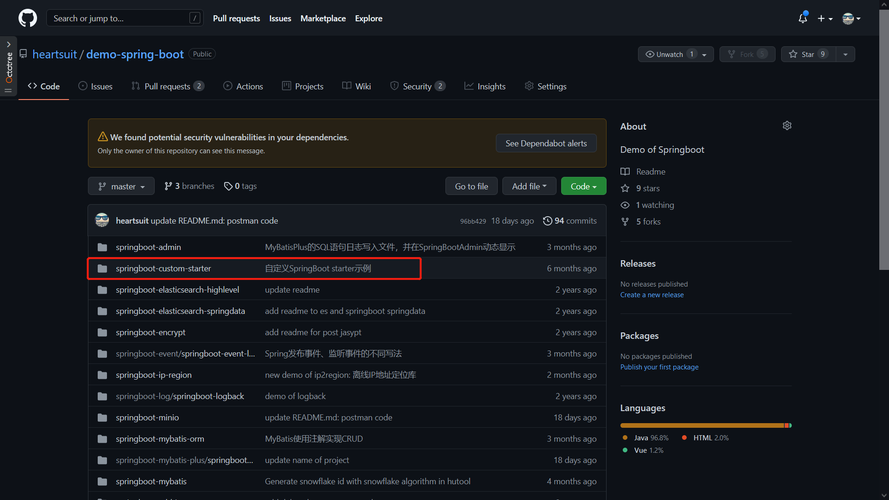Click folder icon of springboot-encrypt row

102,332
